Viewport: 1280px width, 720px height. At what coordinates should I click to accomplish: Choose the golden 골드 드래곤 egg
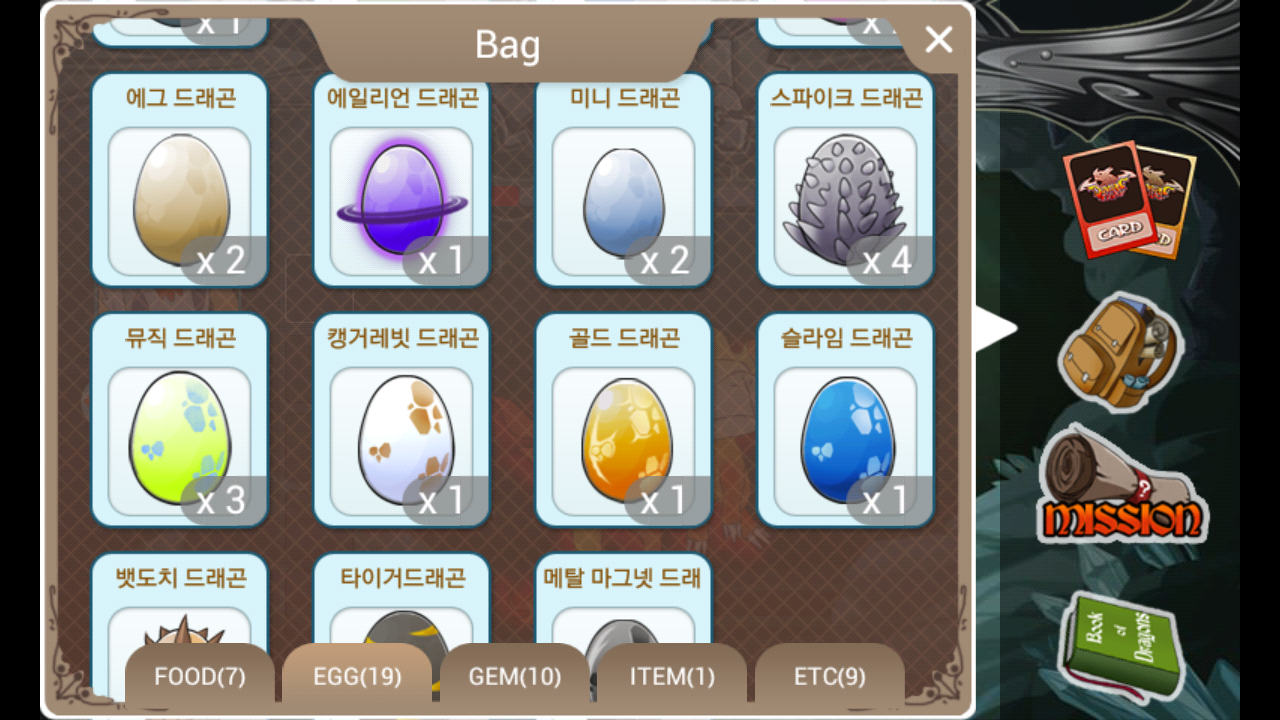point(624,421)
